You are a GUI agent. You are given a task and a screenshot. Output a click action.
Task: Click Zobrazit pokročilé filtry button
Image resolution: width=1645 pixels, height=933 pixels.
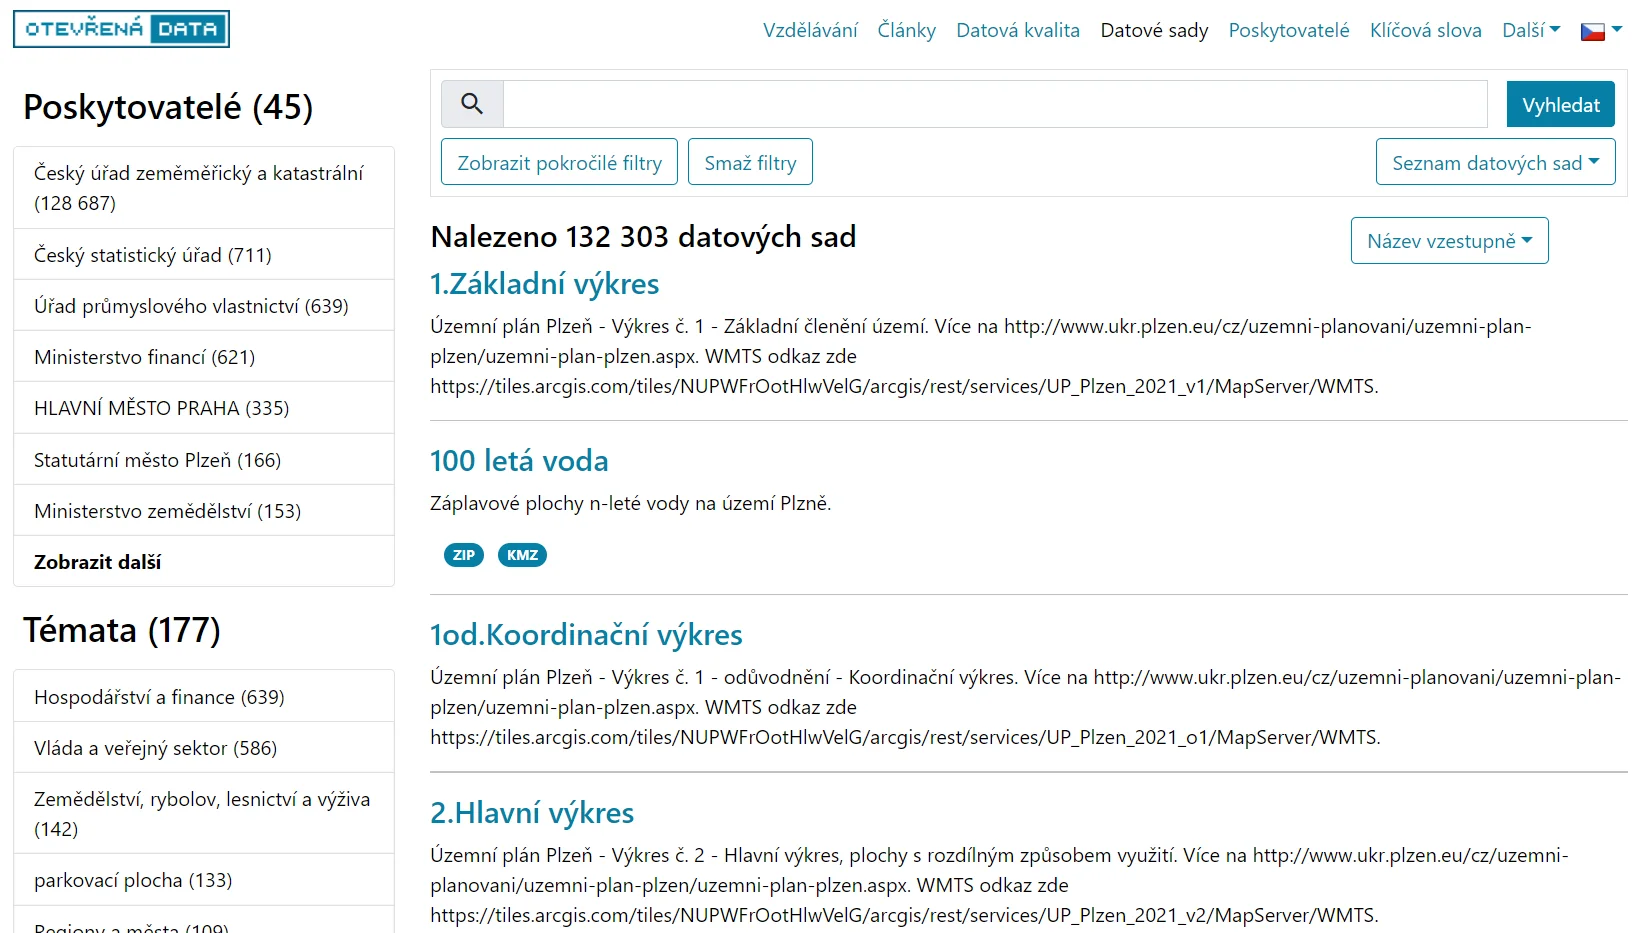pos(559,162)
